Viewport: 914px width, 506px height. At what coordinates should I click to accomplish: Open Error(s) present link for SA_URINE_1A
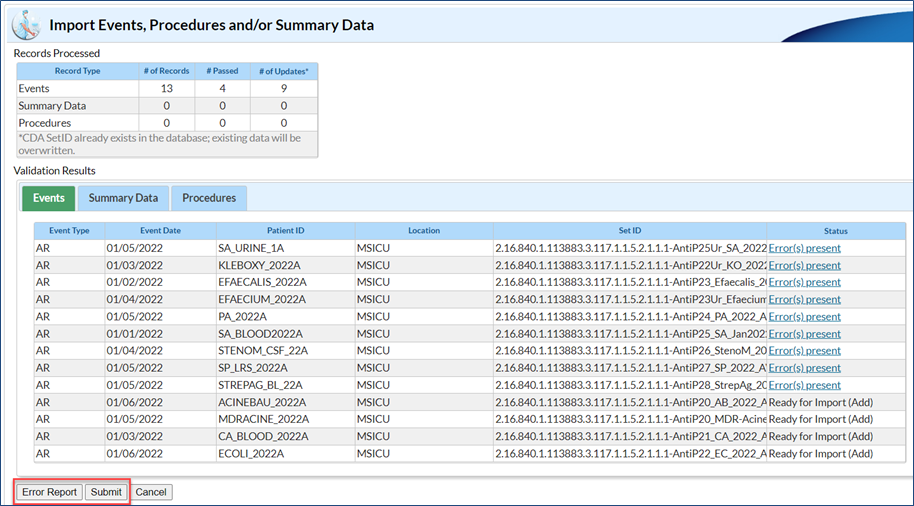pos(804,248)
